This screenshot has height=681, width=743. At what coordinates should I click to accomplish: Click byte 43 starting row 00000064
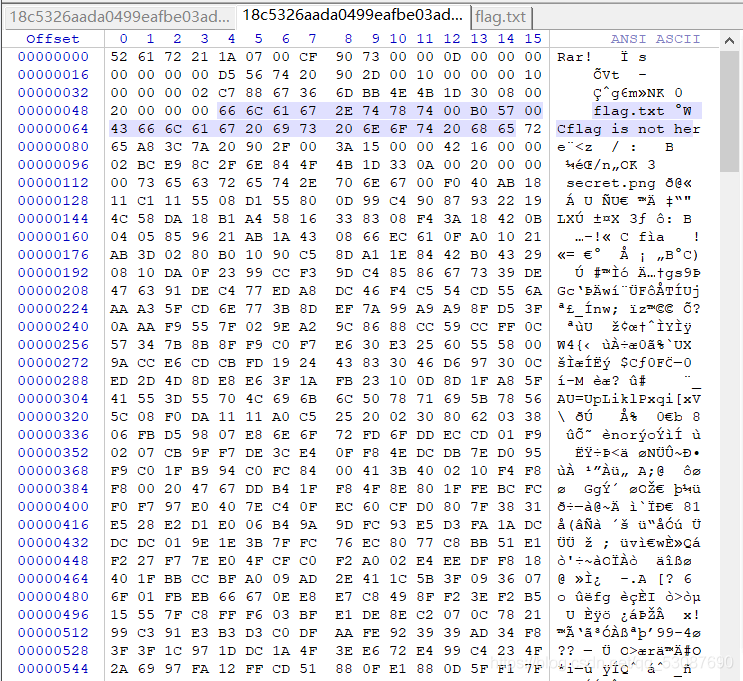(119, 129)
